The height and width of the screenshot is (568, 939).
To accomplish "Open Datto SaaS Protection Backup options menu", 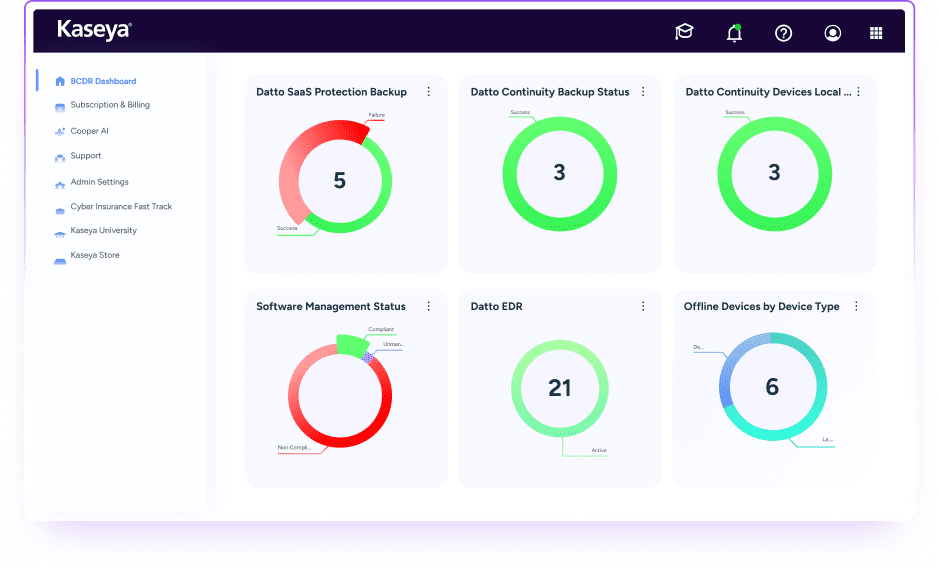I will 429,92.
